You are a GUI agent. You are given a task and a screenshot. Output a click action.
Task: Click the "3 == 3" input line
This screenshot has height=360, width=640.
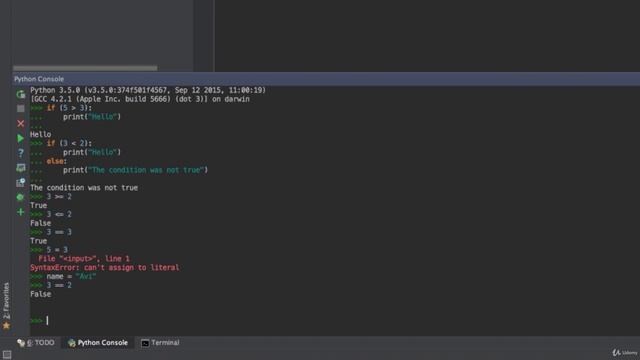point(59,232)
